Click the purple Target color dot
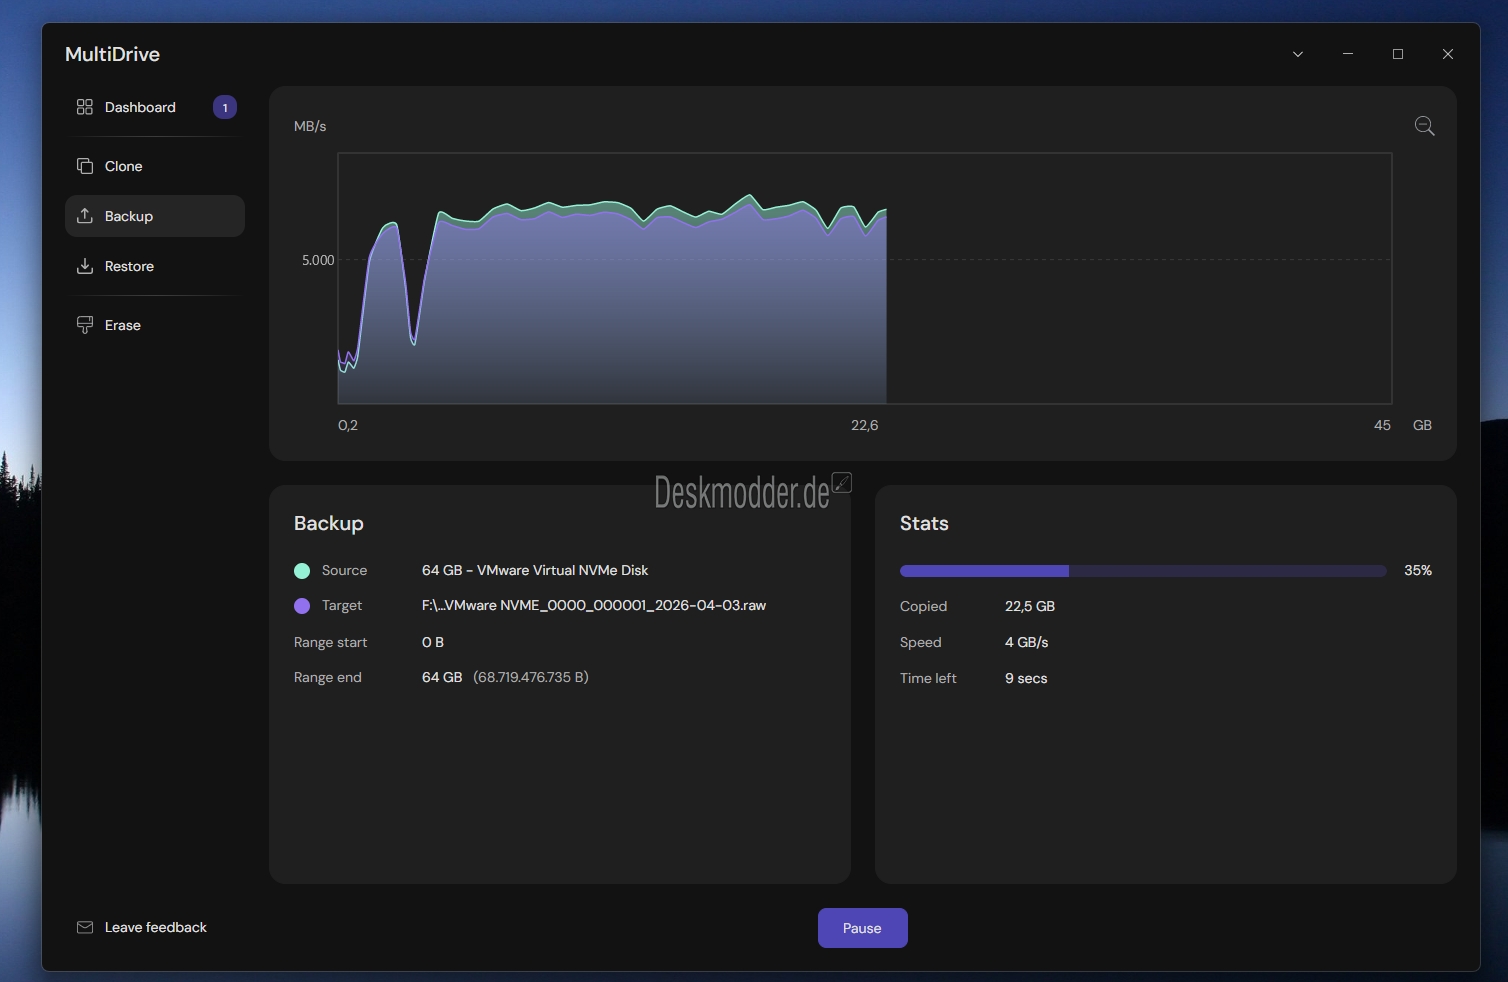The image size is (1508, 982). point(302,606)
